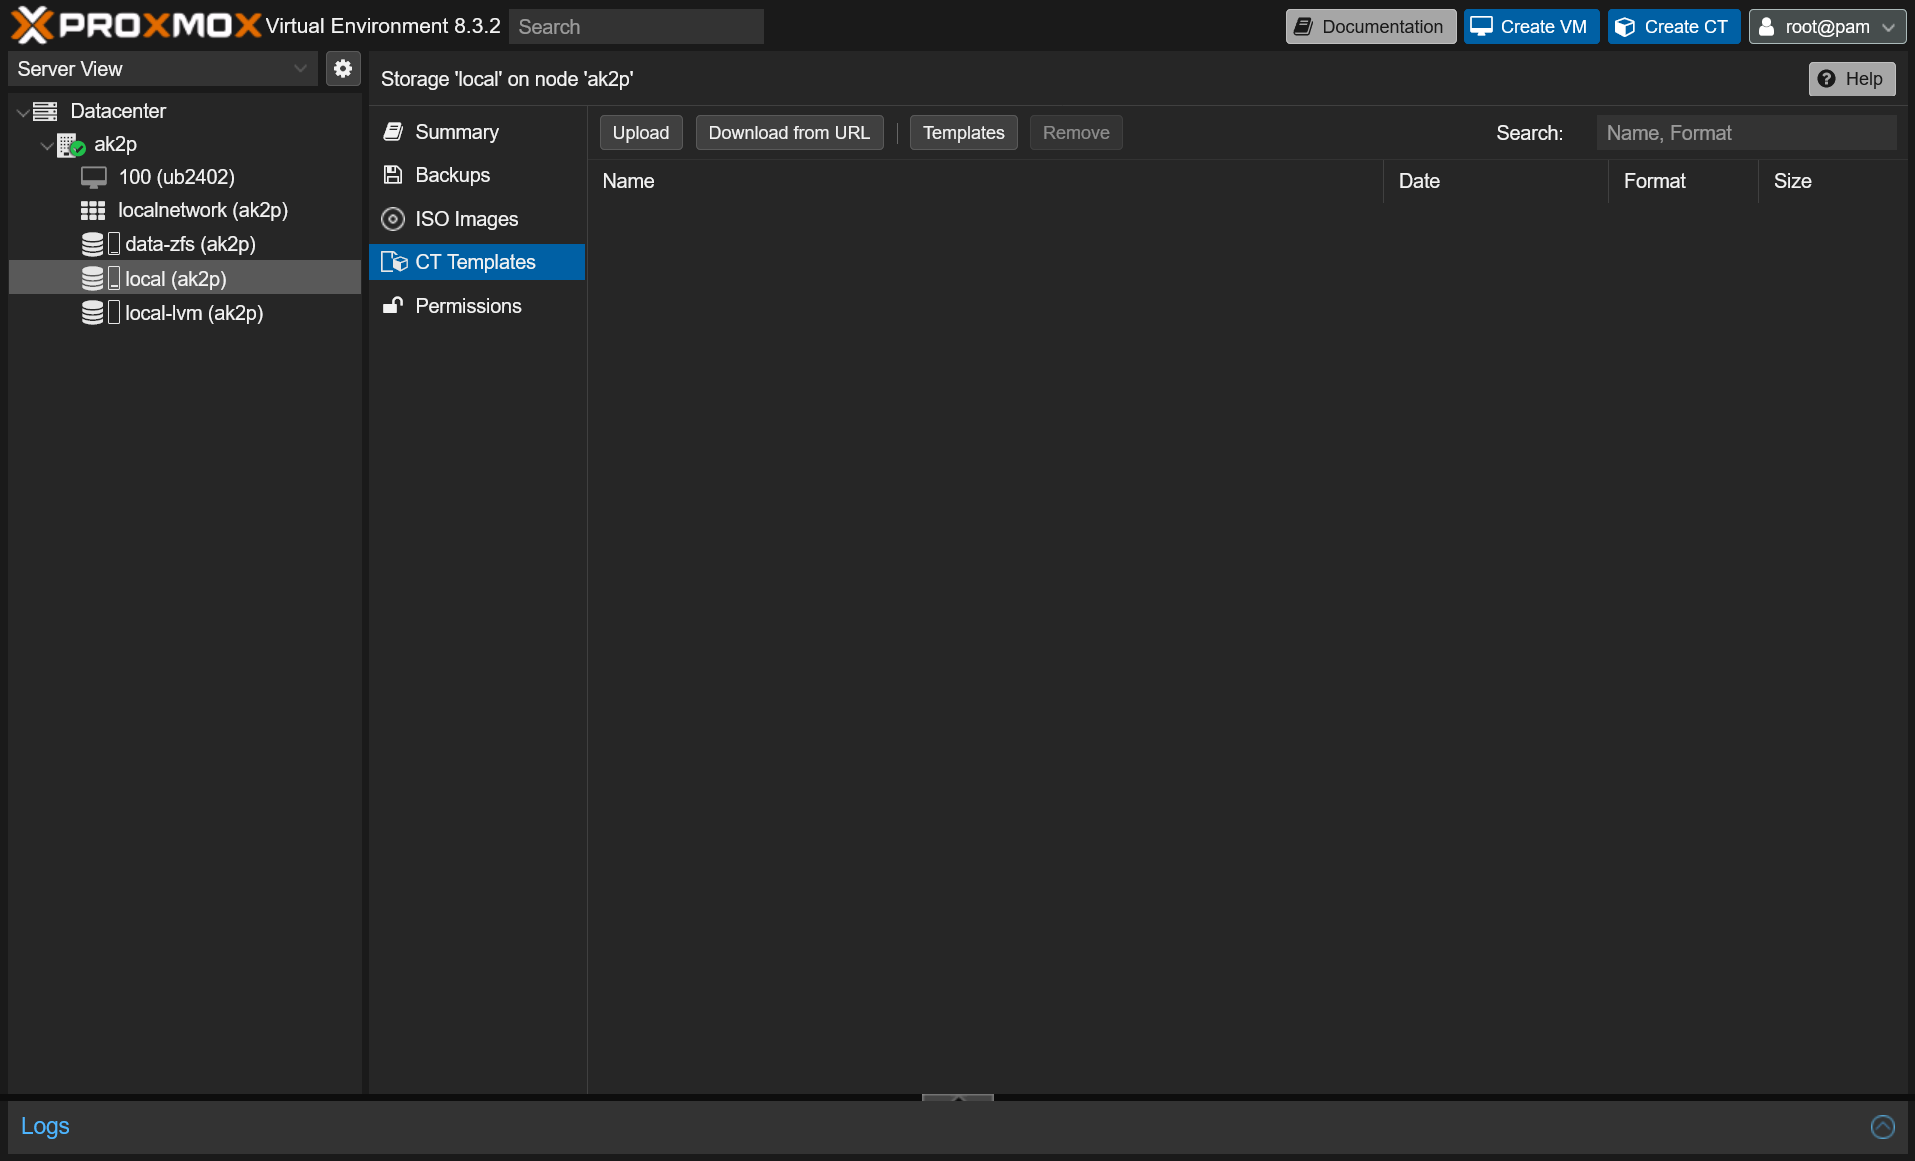
Task: Switch to the Summary tab
Action: 456,132
